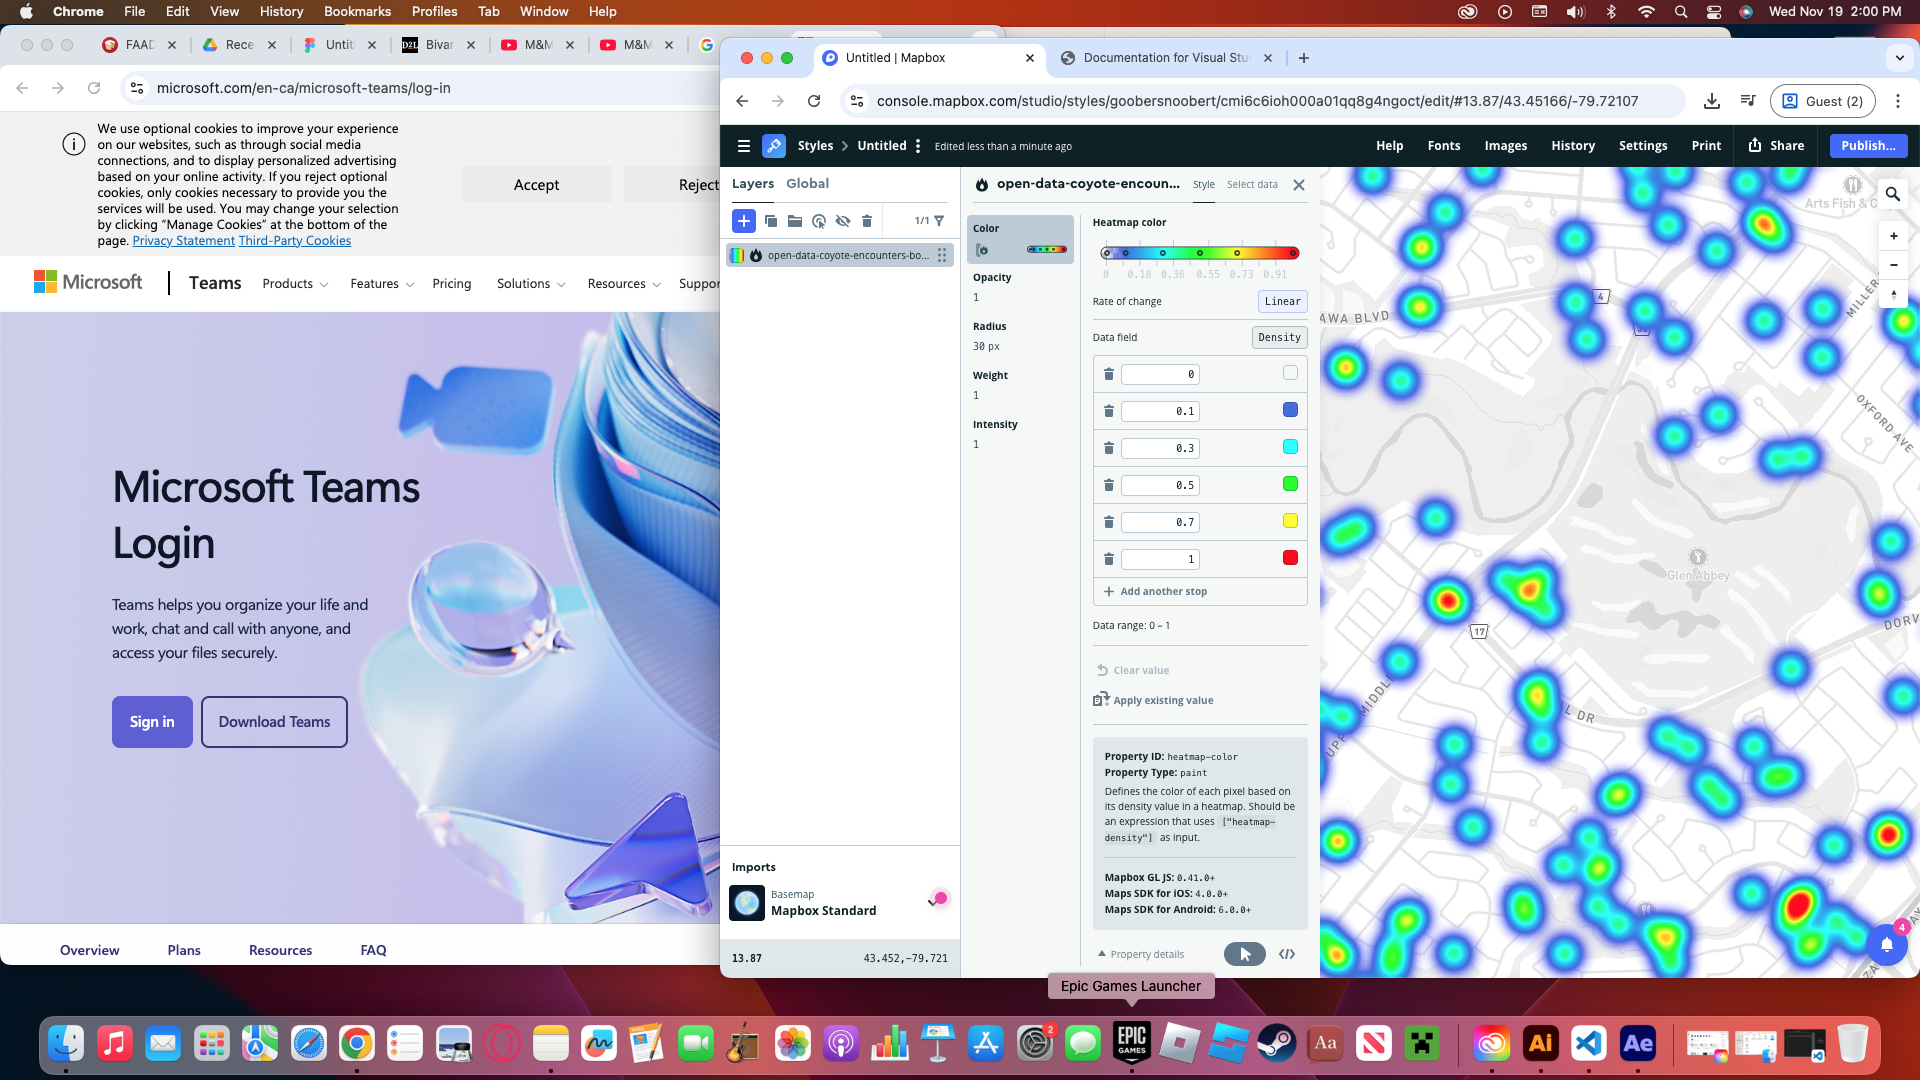Screen dimensions: 1920x1080
Task: Click the Publish button
Action: pos(1867,145)
